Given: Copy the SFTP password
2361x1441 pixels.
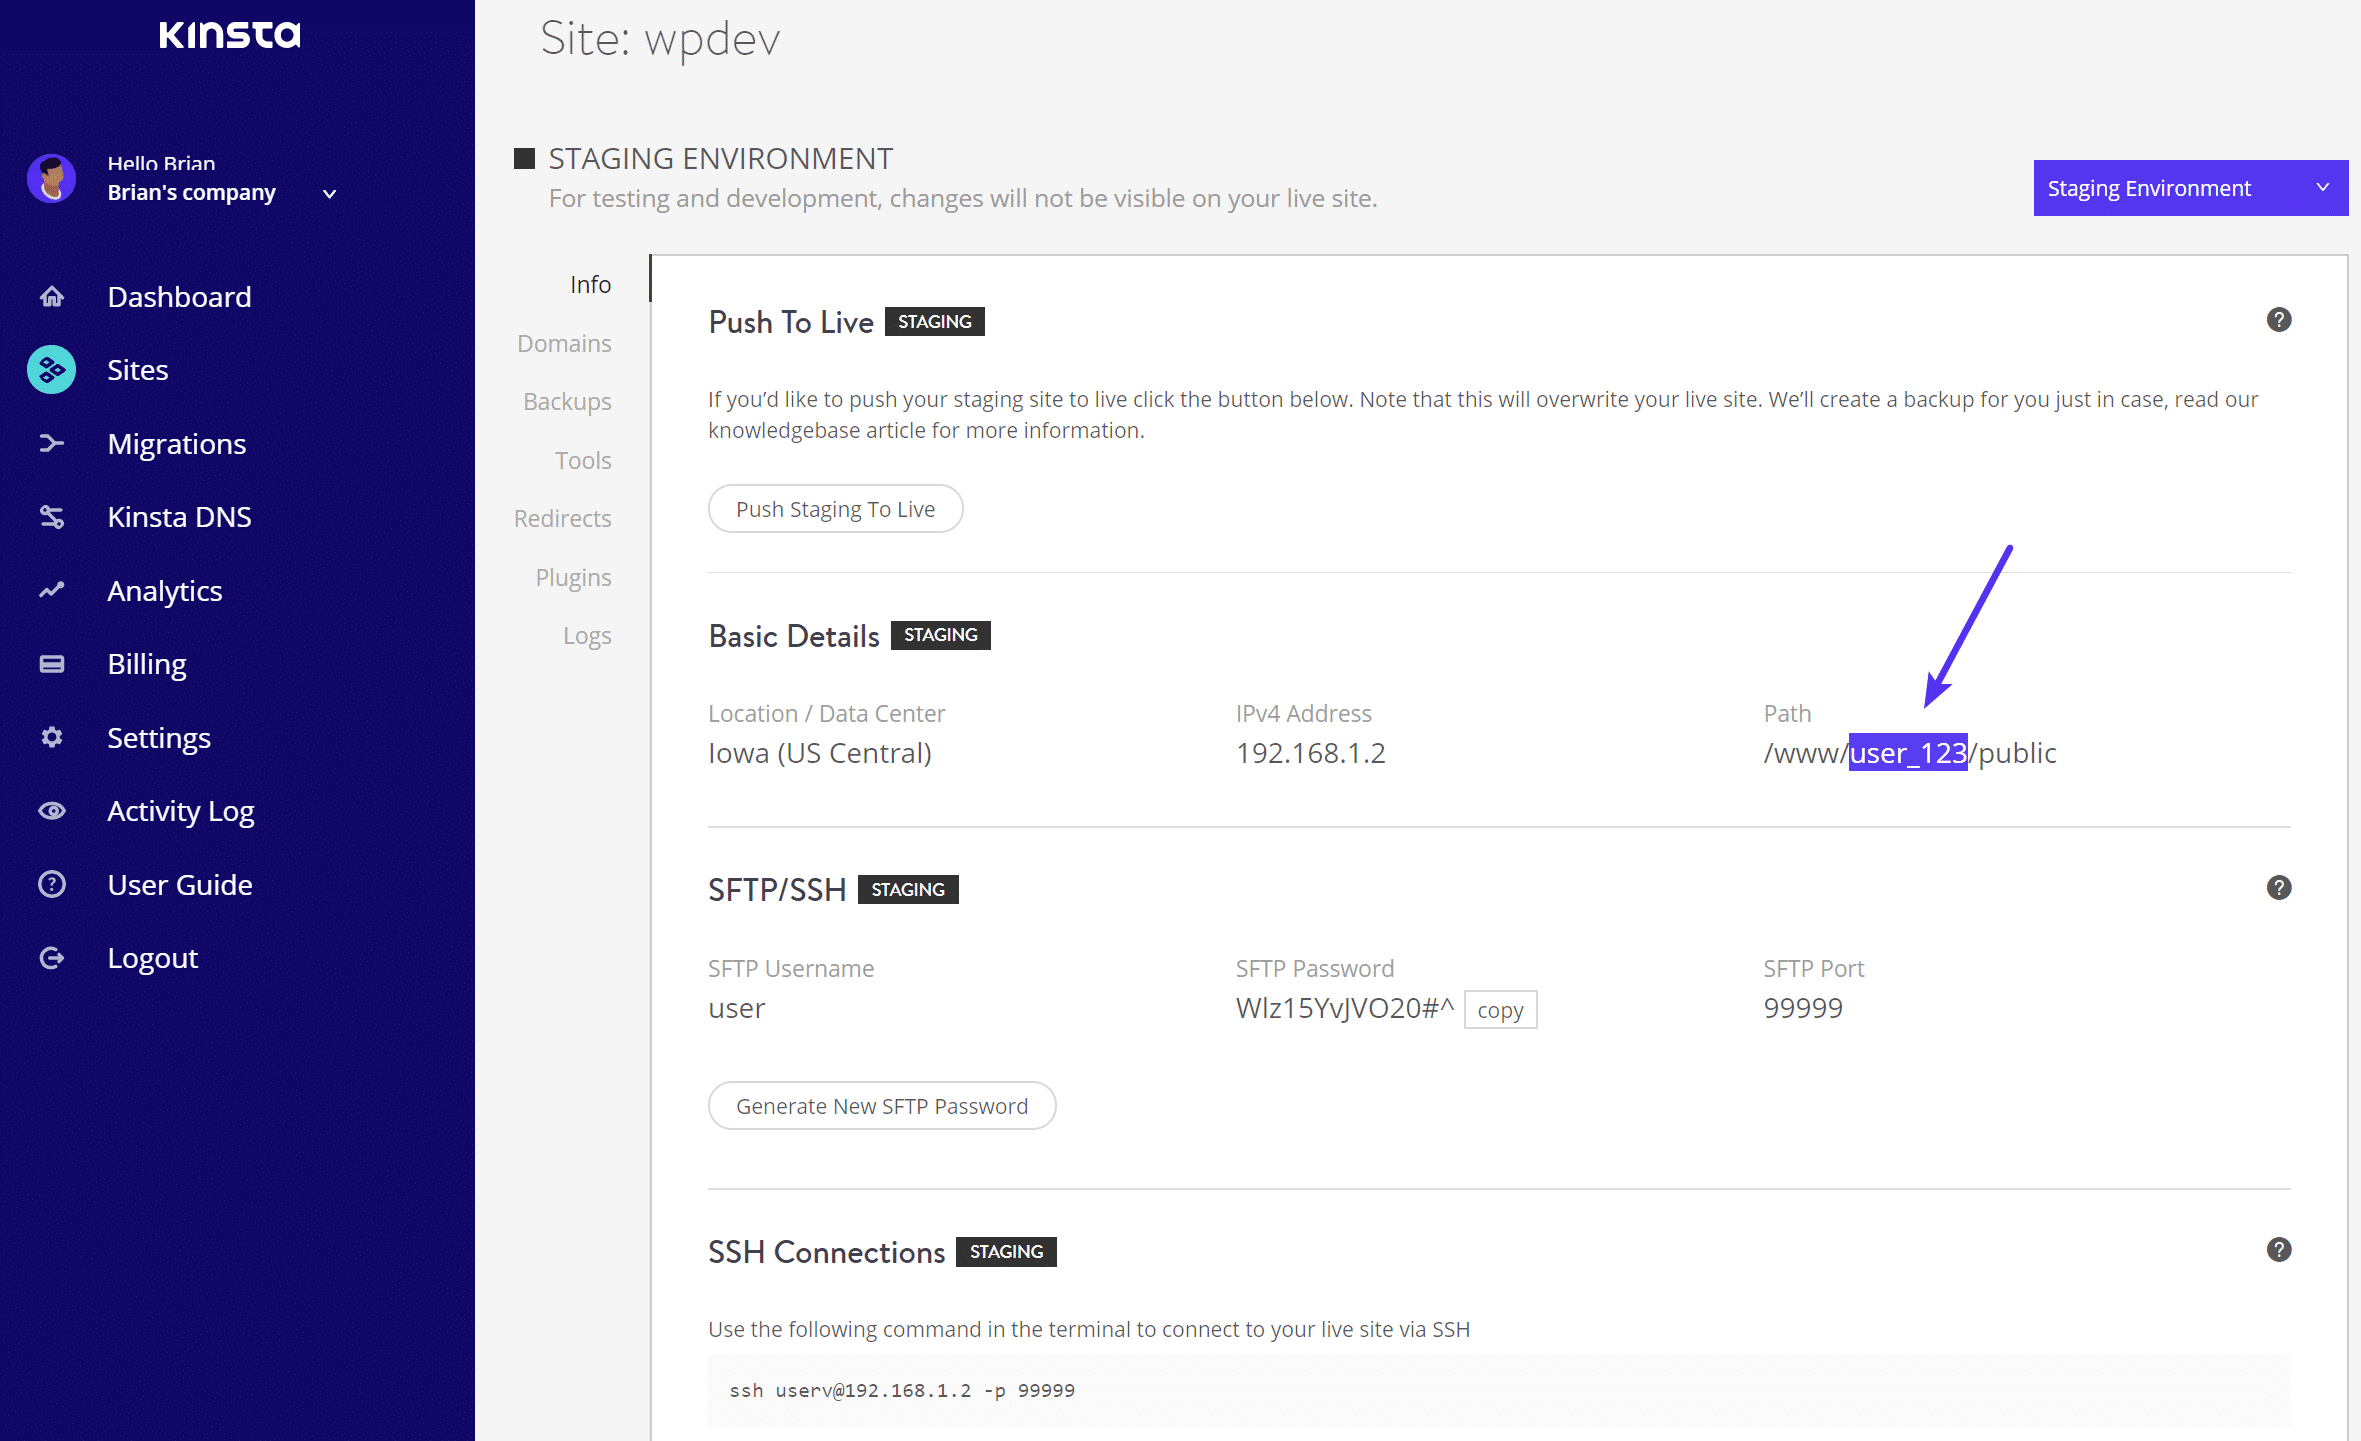Looking at the screenshot, I should pyautogui.click(x=1500, y=1008).
